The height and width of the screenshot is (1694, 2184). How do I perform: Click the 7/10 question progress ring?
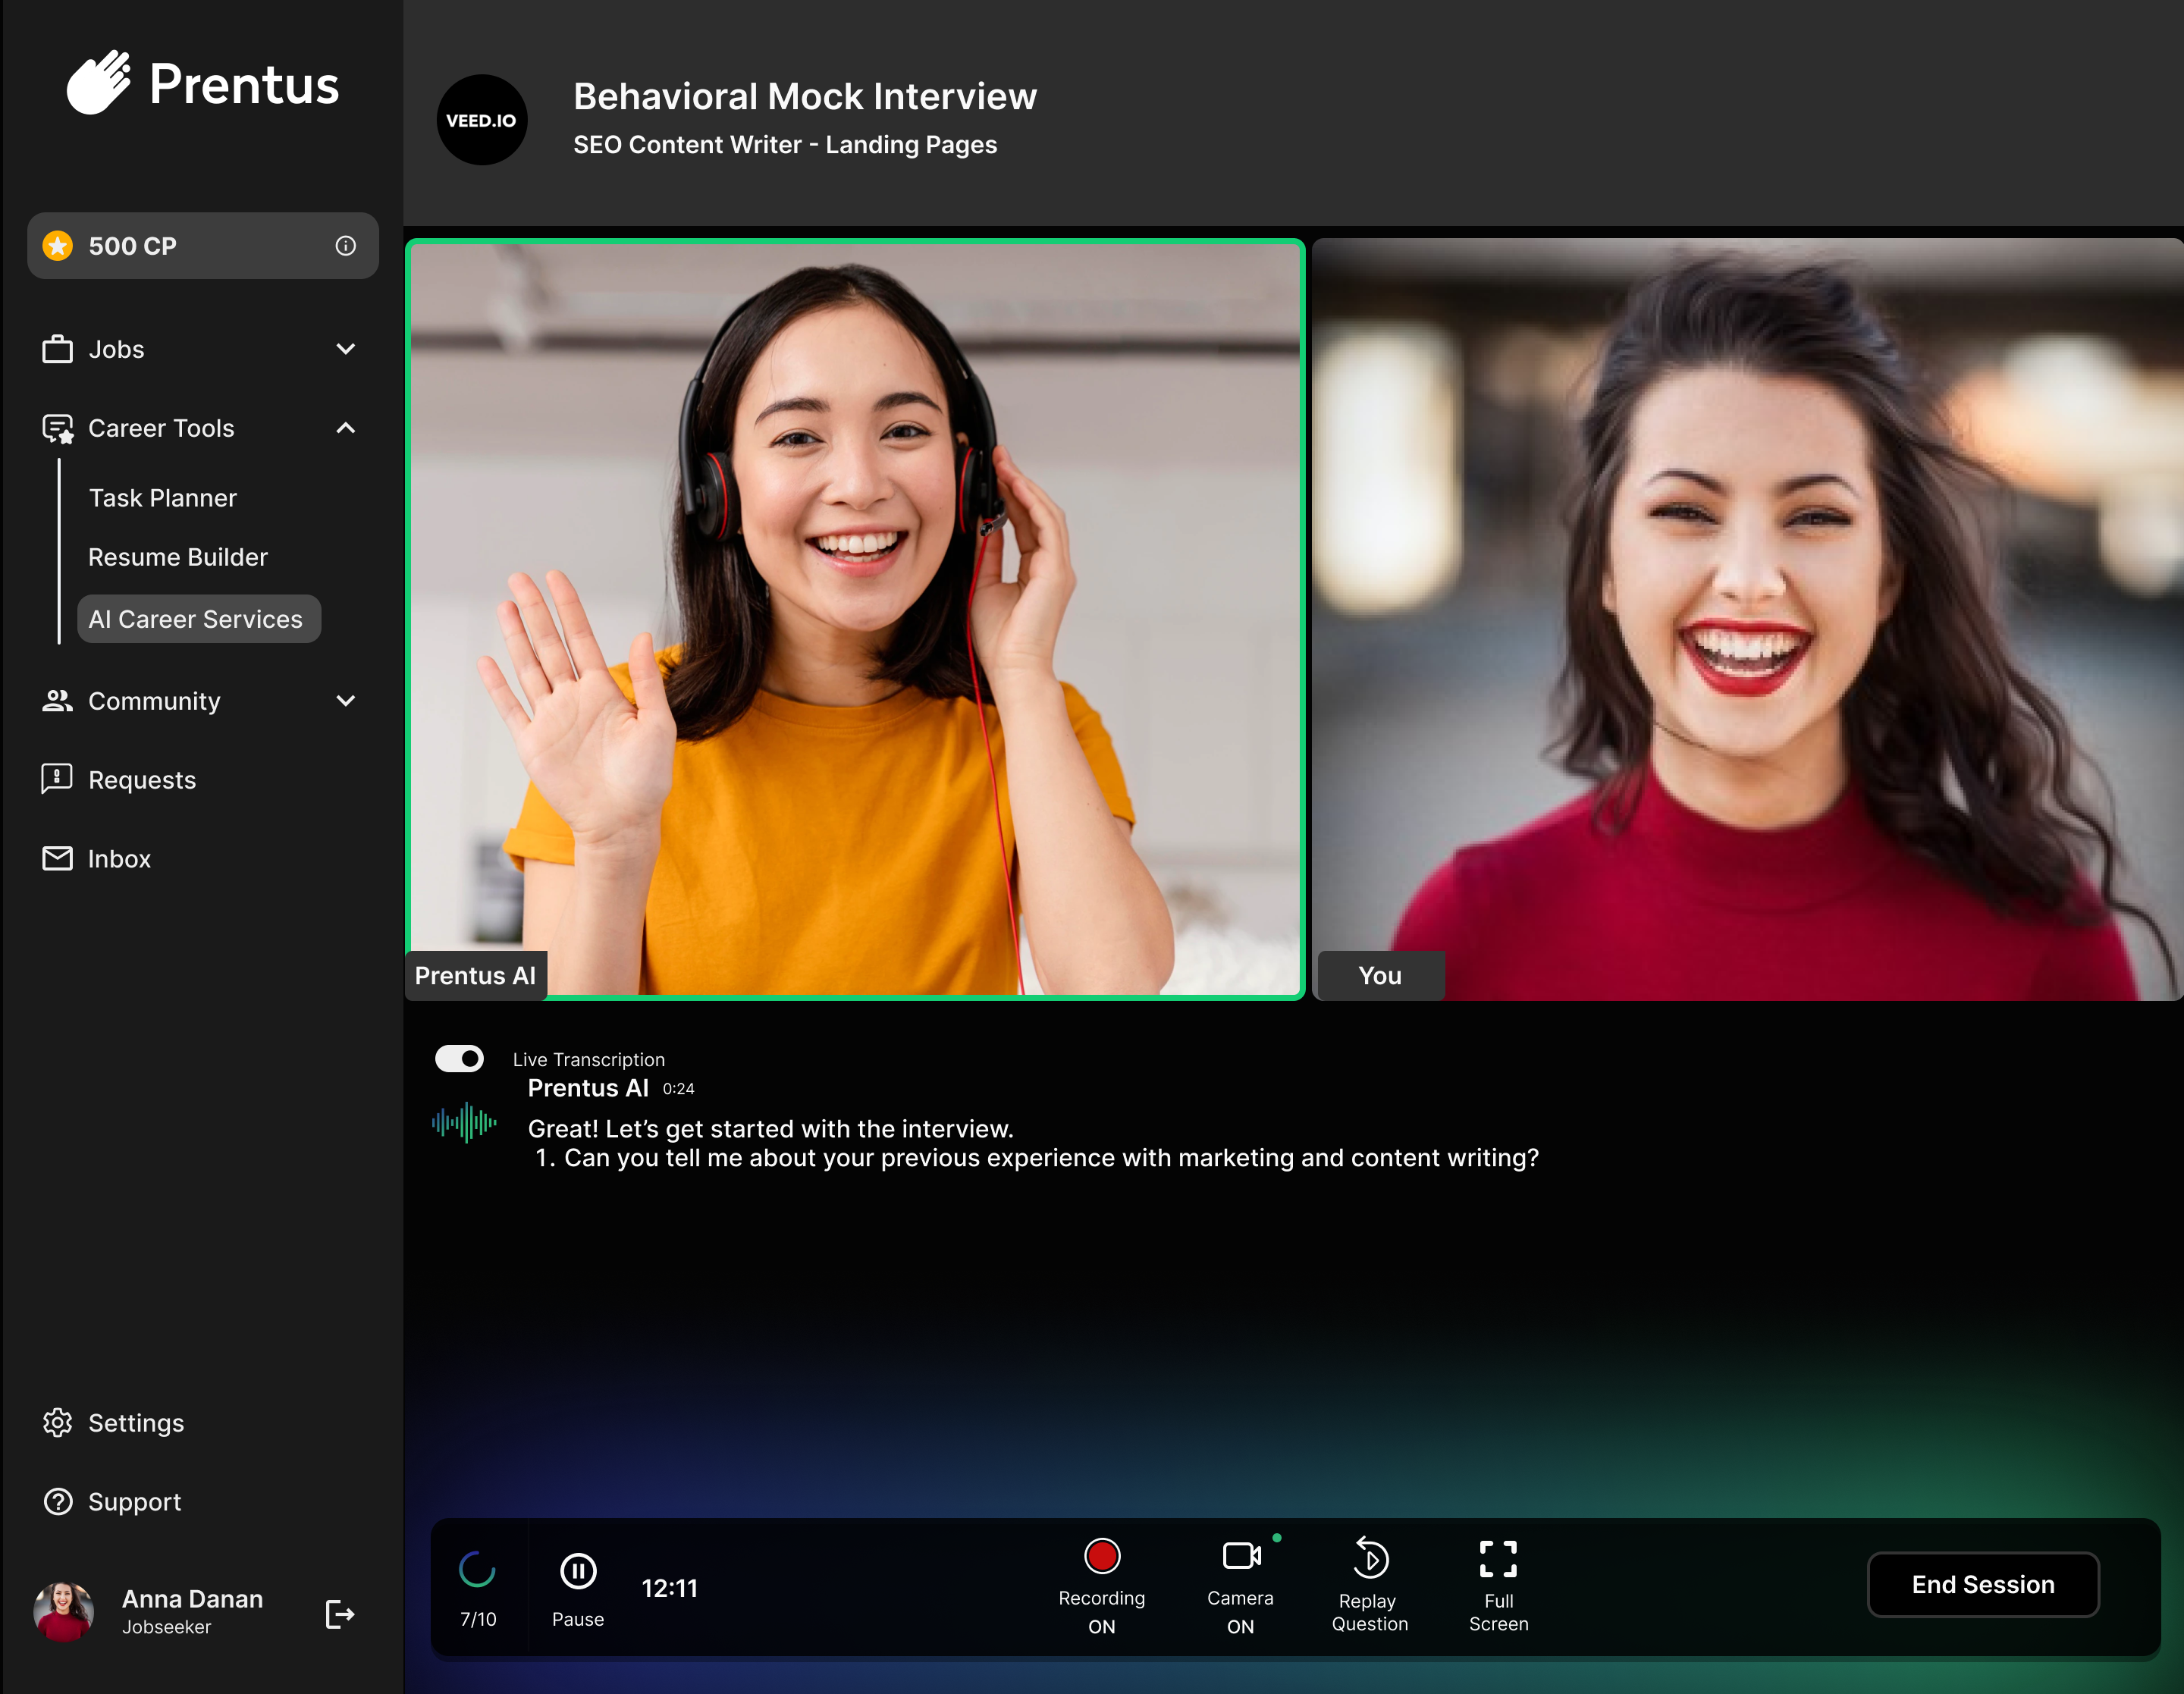pos(477,1570)
